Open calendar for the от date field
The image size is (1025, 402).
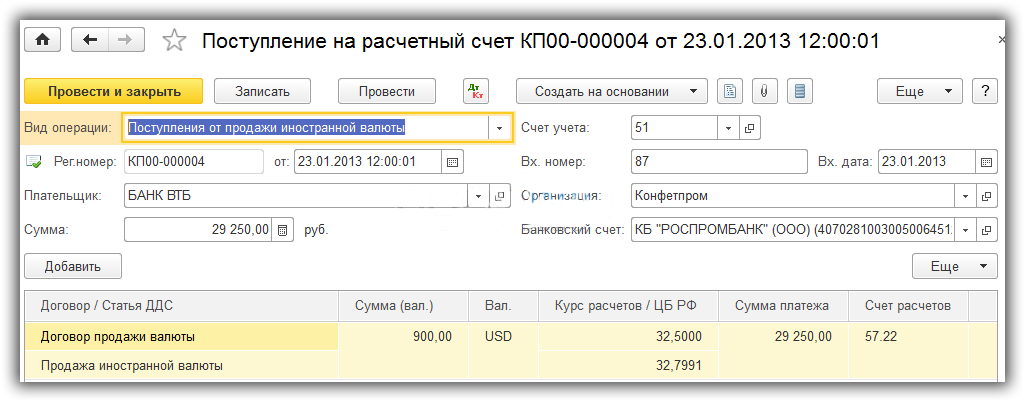pos(451,162)
